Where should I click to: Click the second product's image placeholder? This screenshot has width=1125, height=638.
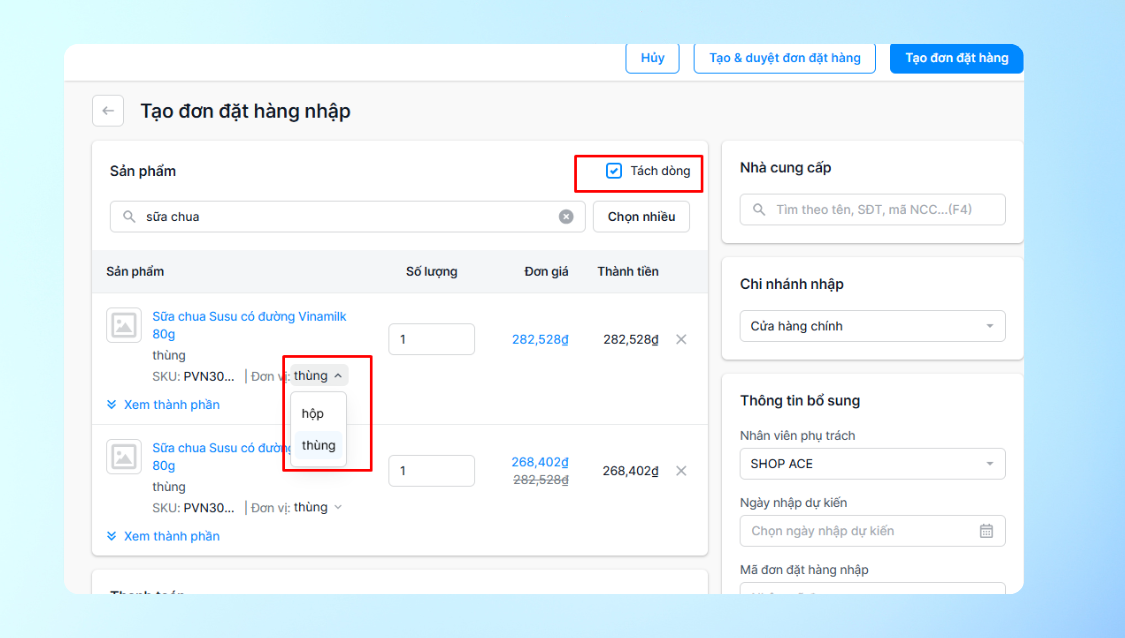124,456
